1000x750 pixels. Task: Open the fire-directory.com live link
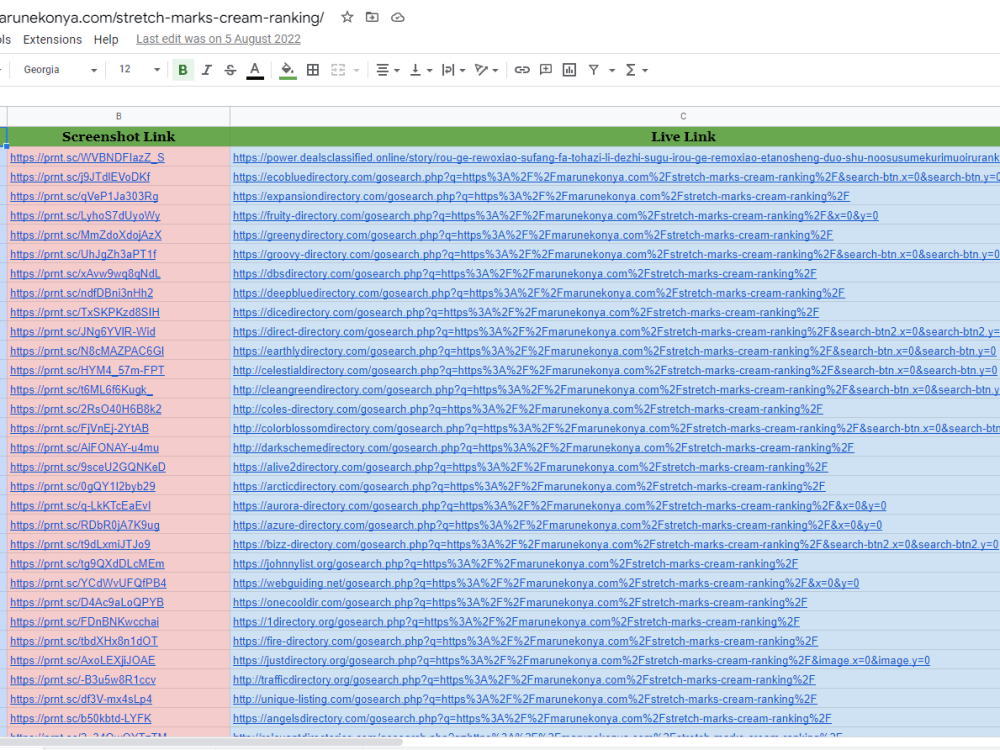pos(526,641)
